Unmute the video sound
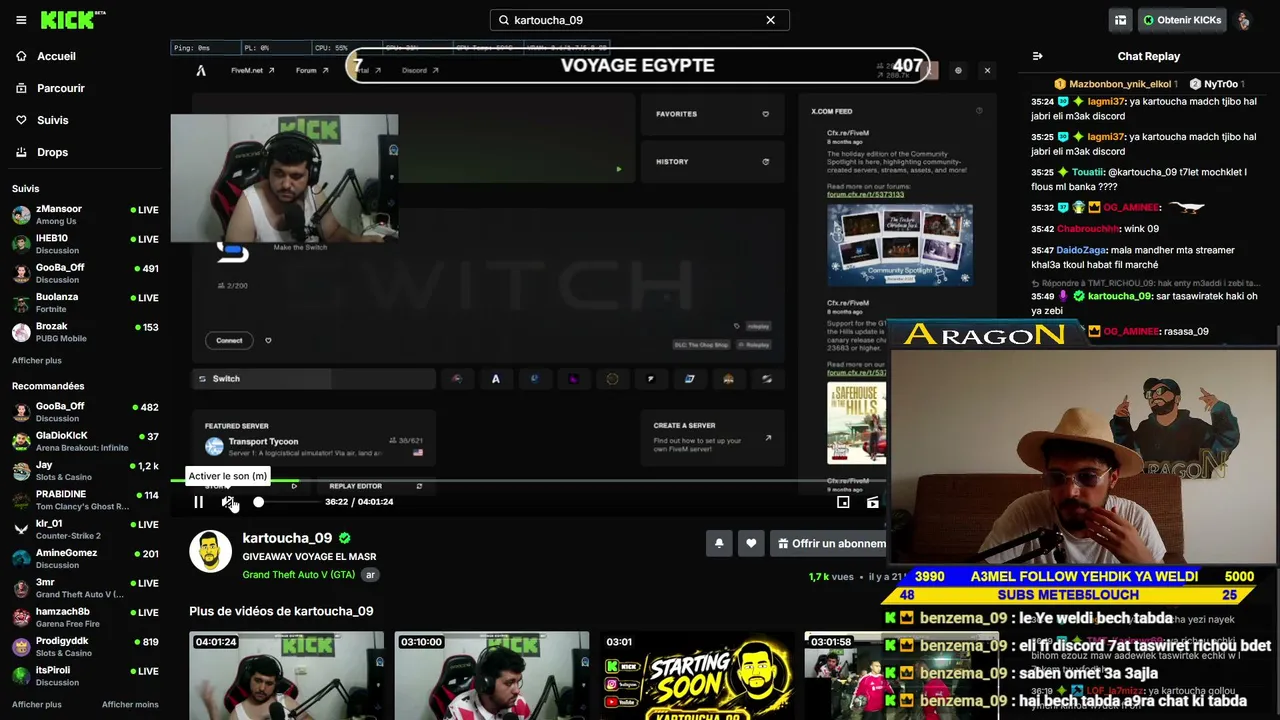 coord(228,502)
